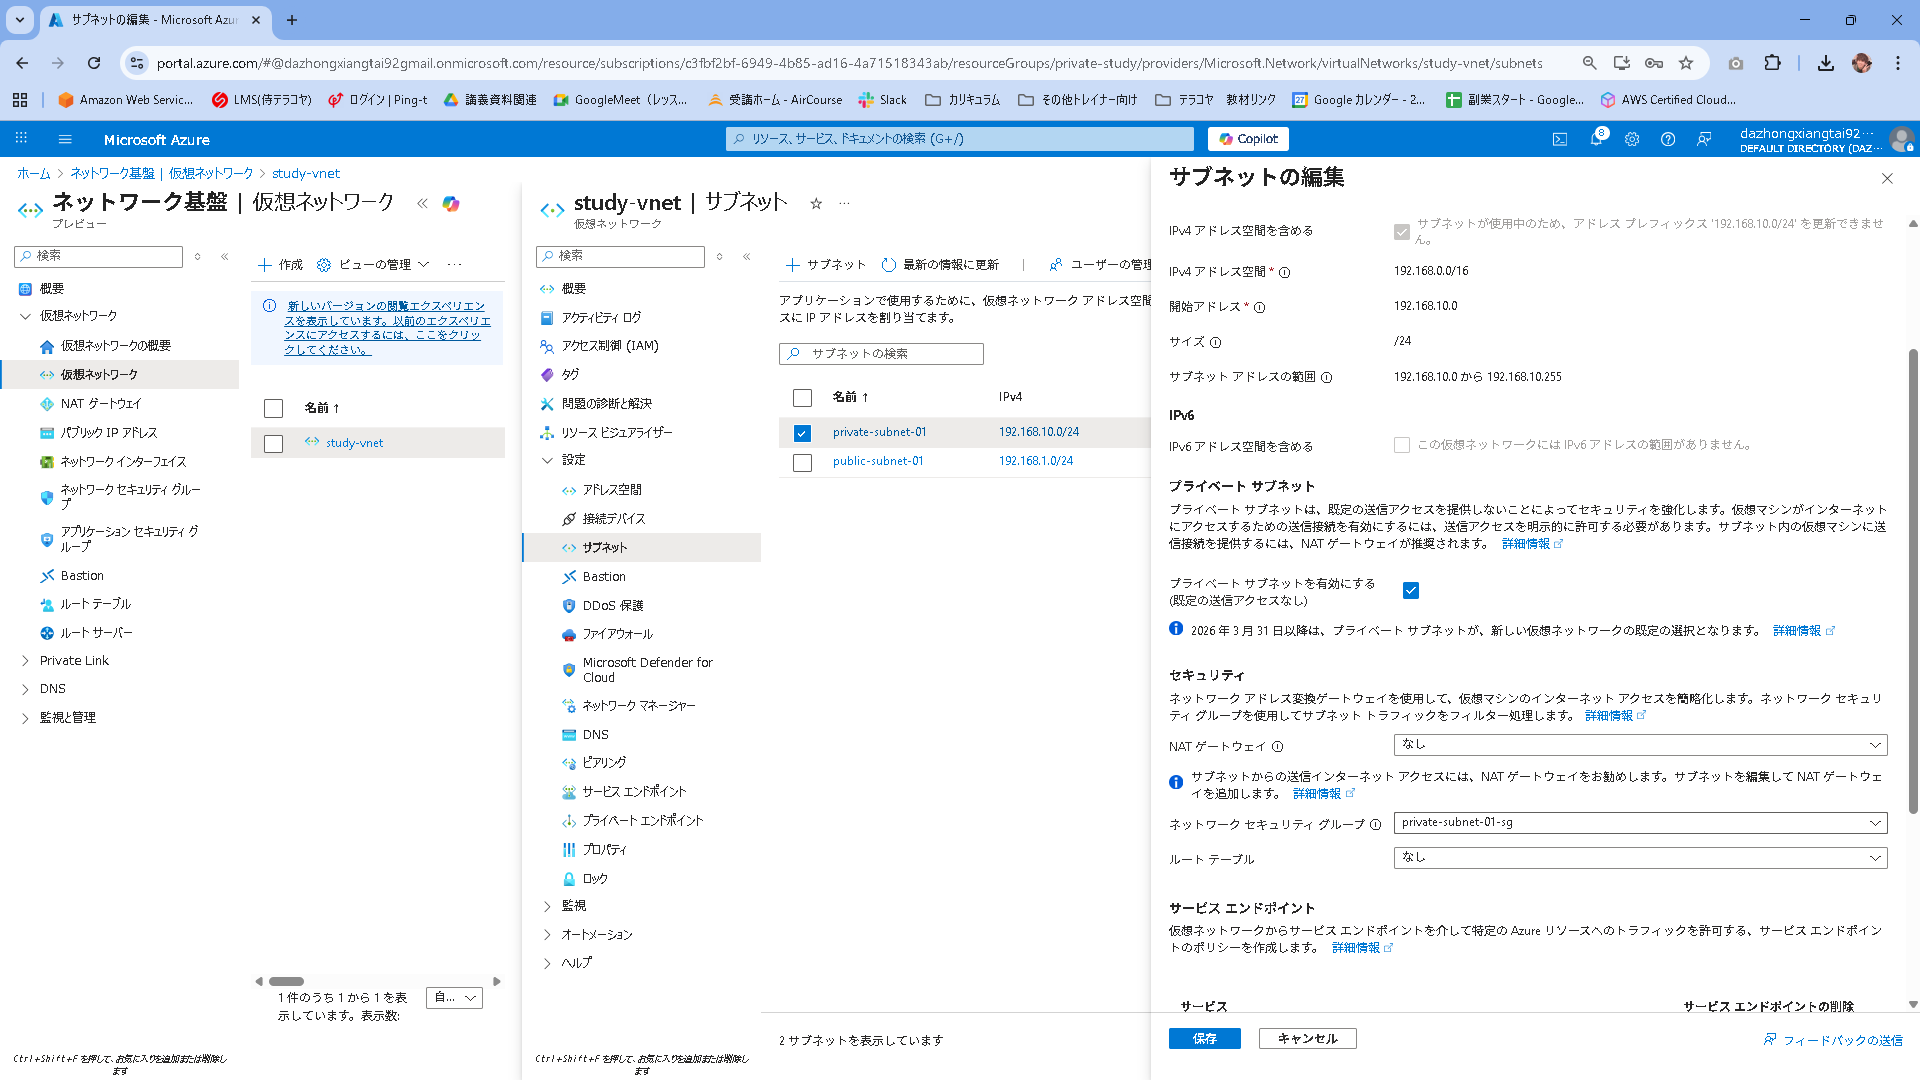Image resolution: width=1920 pixels, height=1080 pixels.
Task: Refresh subnet list with 最新の情報に更新
Action: [940, 265]
